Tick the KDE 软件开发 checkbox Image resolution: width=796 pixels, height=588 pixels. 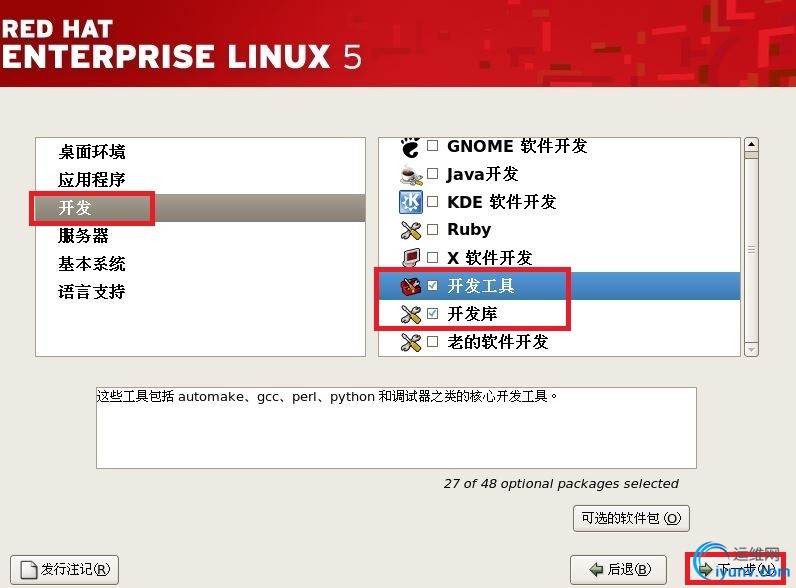click(x=433, y=202)
